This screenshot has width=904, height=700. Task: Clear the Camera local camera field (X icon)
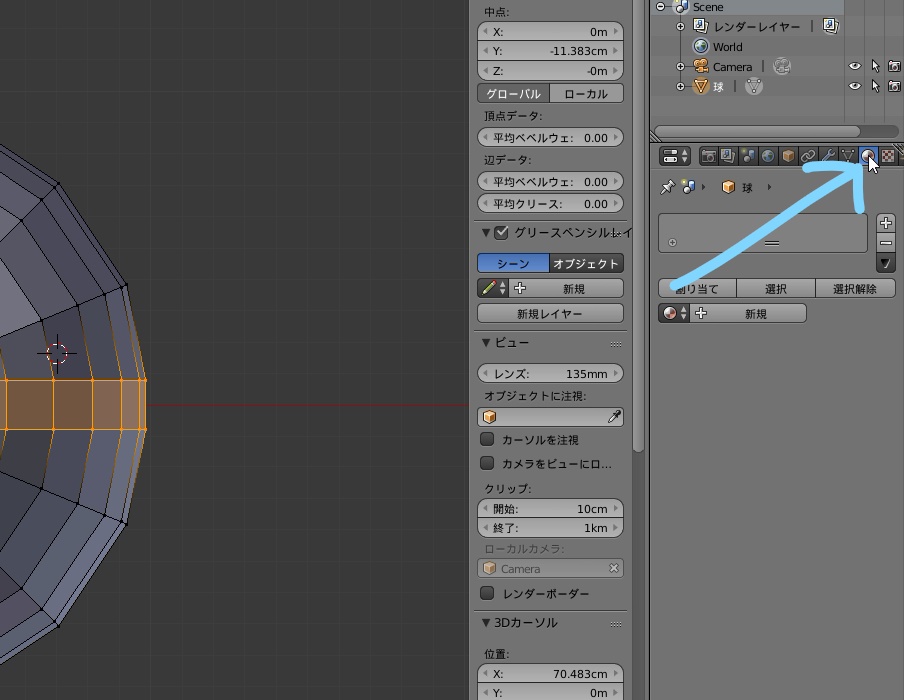(613, 569)
